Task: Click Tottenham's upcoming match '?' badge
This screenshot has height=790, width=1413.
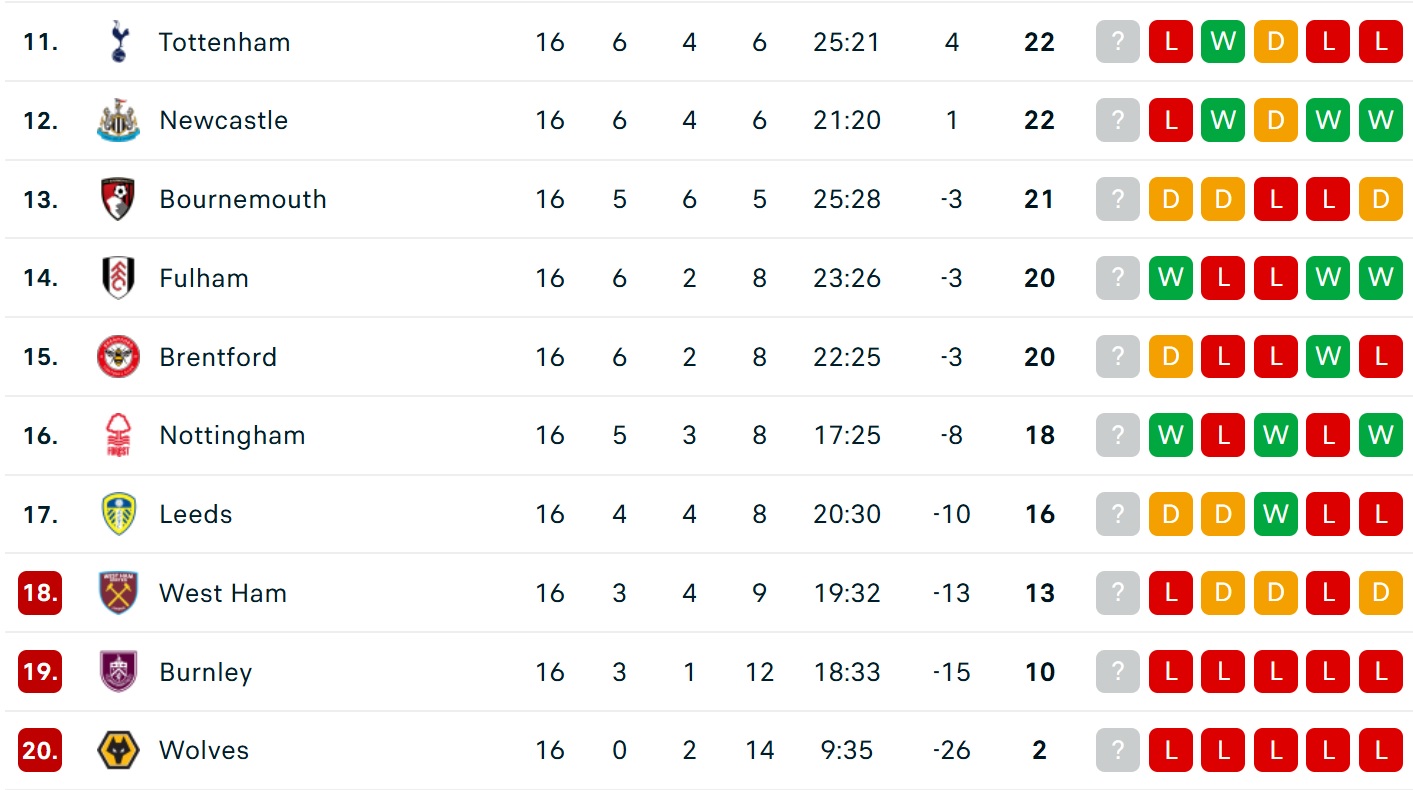Action: pos(1118,42)
